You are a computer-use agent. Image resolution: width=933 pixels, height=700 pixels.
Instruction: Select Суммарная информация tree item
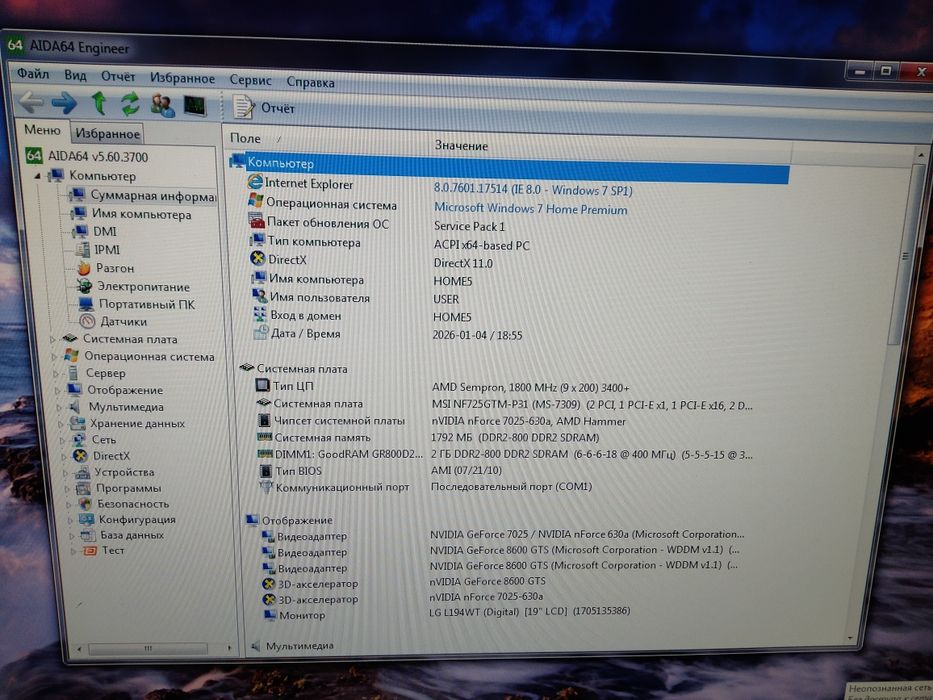tap(153, 195)
